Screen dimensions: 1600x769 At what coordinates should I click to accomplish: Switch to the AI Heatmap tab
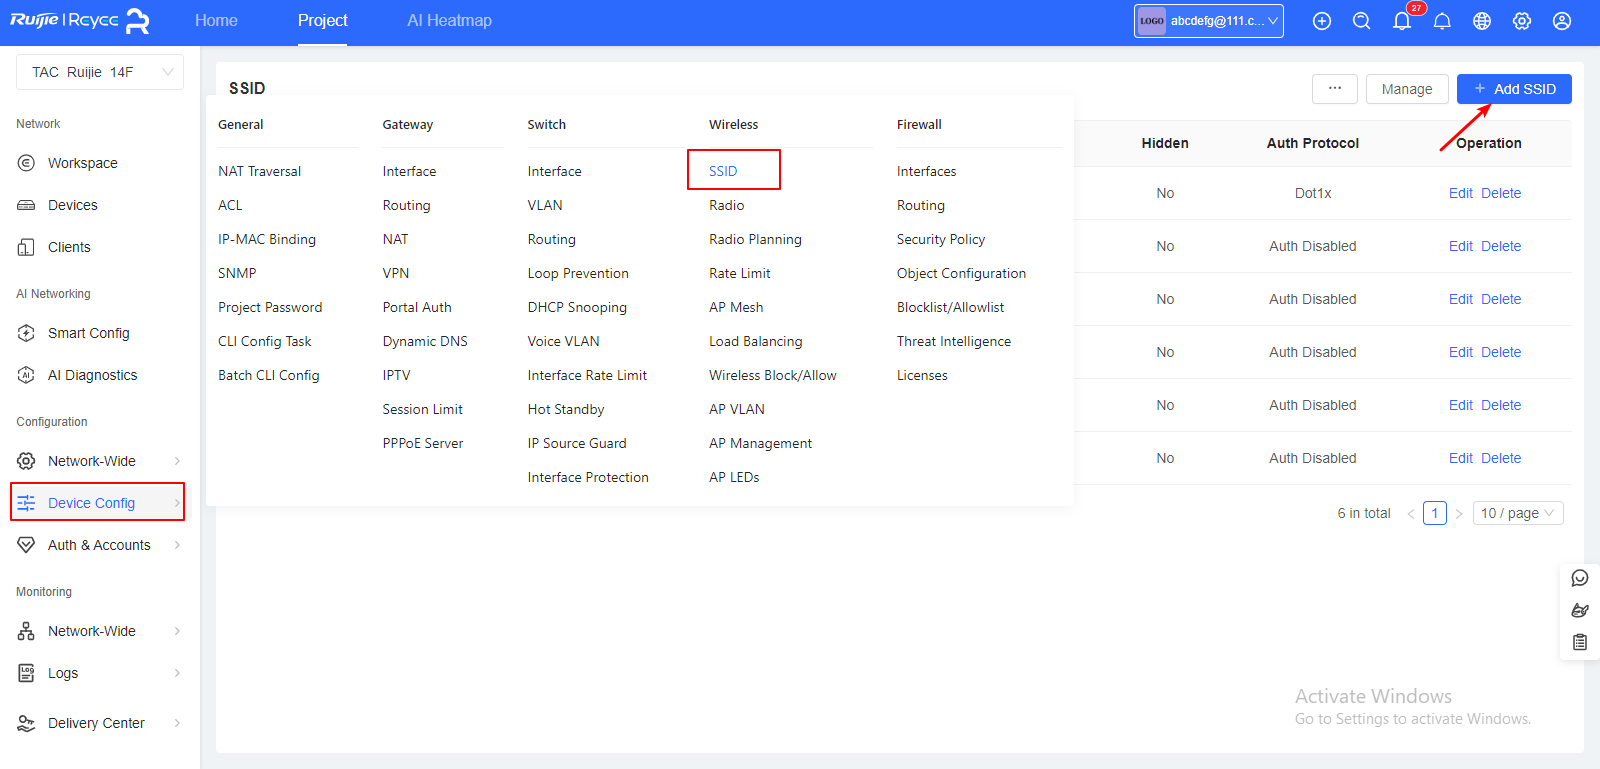coord(449,21)
